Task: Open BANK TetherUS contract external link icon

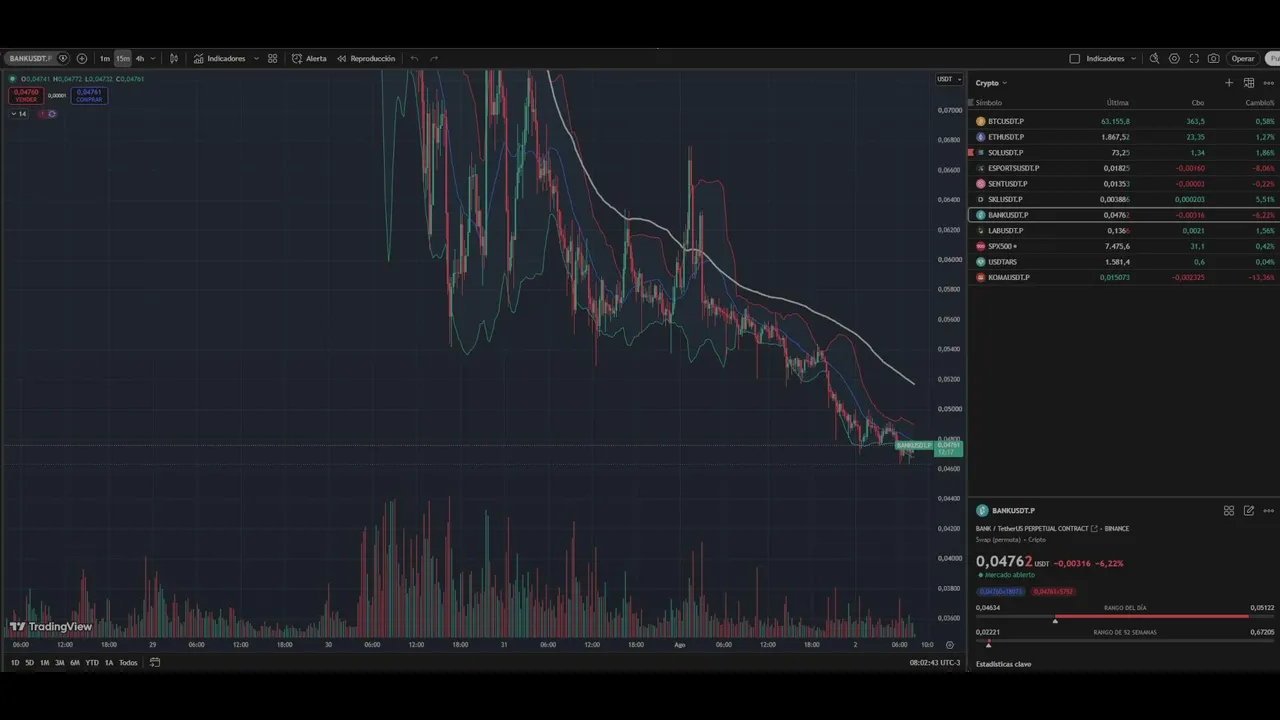Action: click(1094, 529)
